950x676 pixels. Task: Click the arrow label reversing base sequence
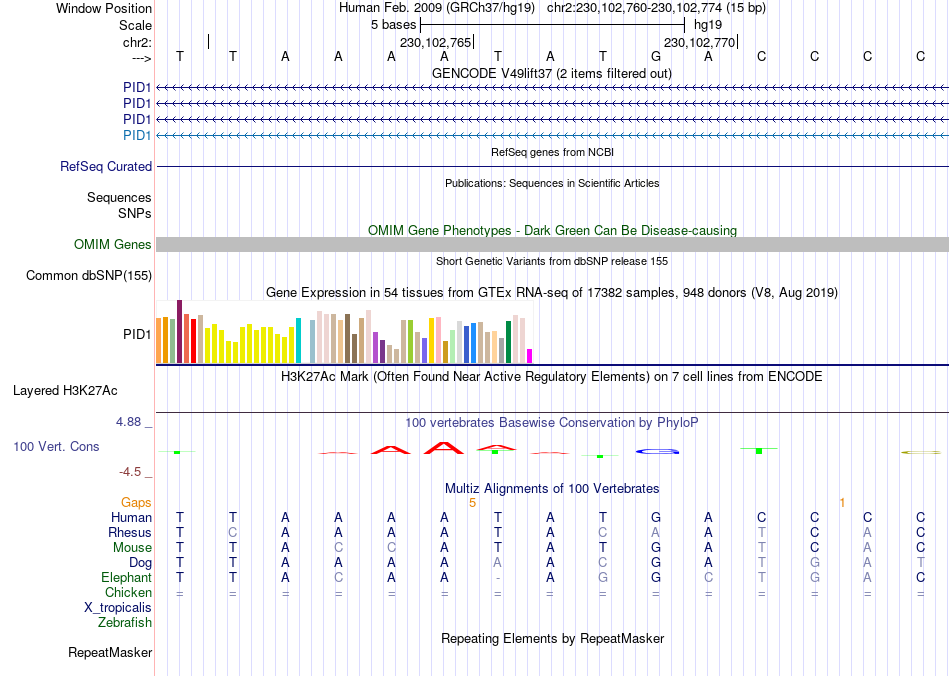tap(142, 58)
